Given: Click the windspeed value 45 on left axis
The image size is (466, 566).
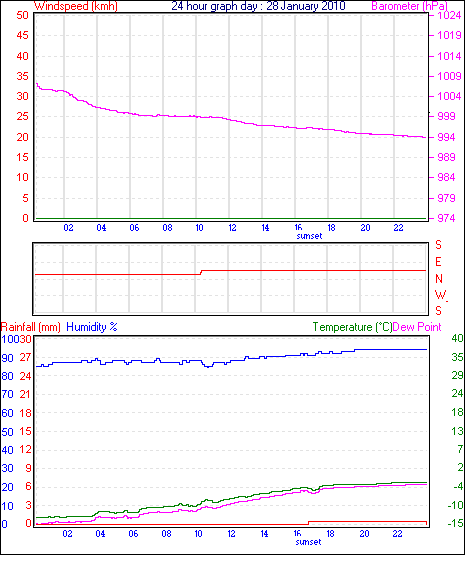Looking at the screenshot, I should click(22, 35).
